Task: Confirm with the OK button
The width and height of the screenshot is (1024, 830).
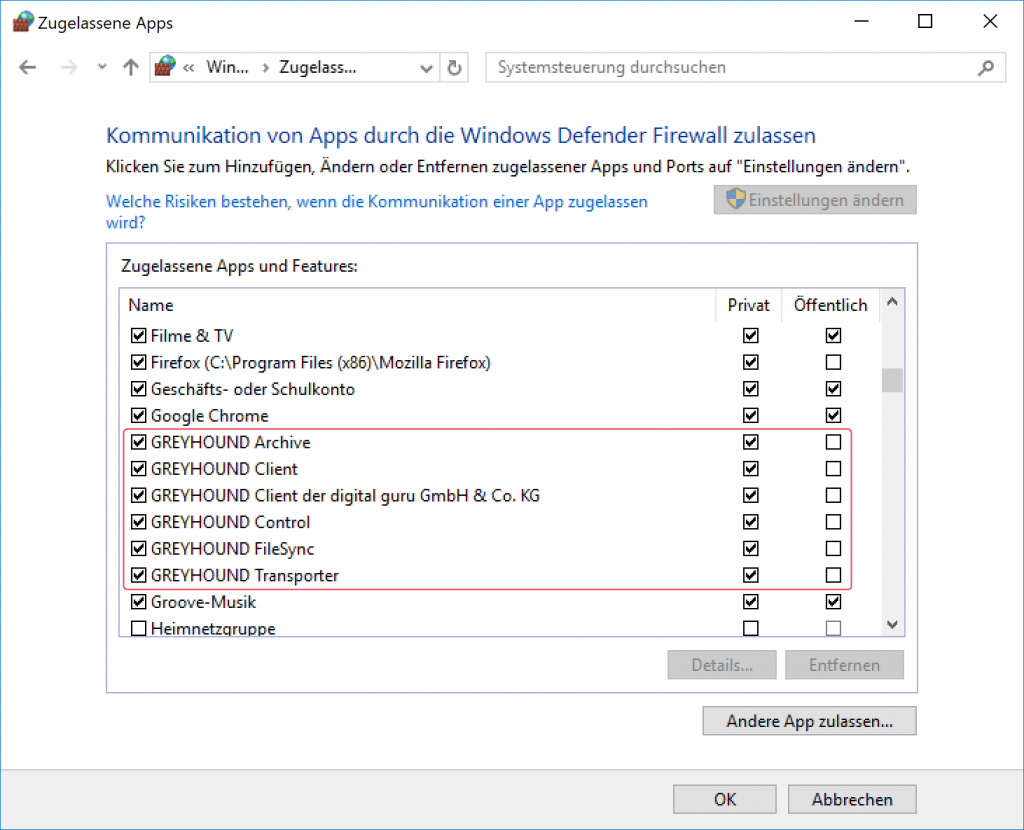Action: [725, 799]
